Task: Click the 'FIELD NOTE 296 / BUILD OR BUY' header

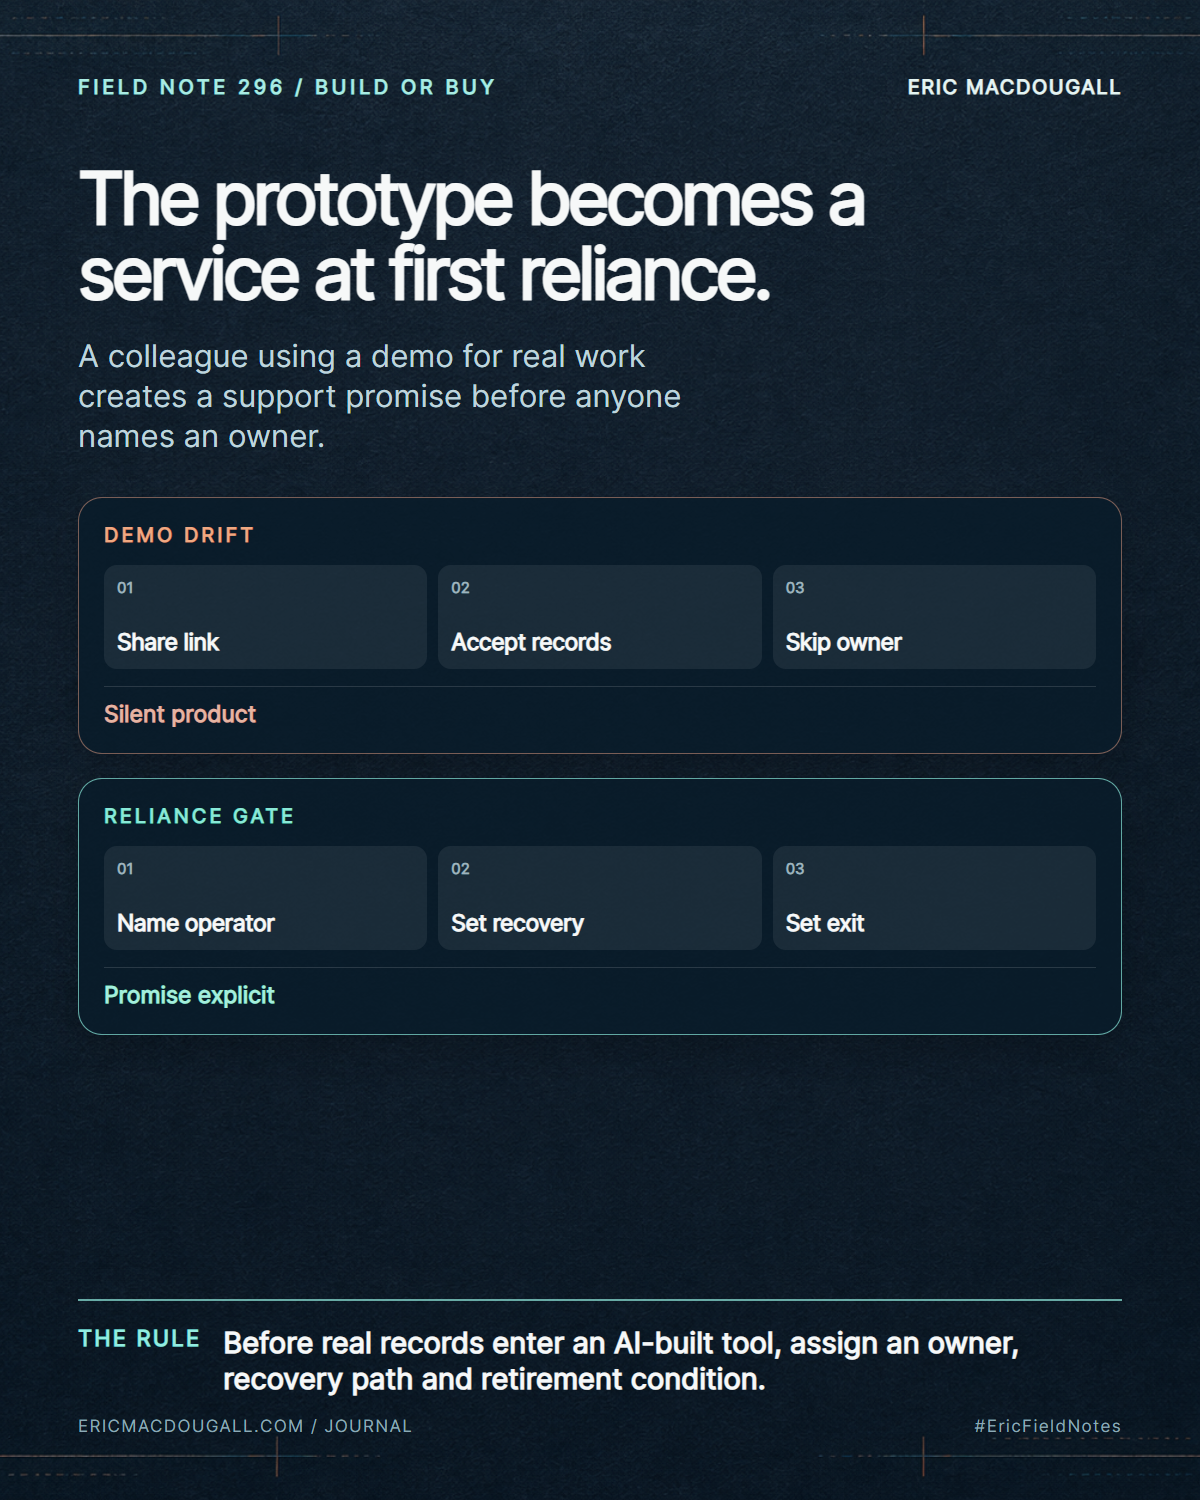Action: coord(287,87)
